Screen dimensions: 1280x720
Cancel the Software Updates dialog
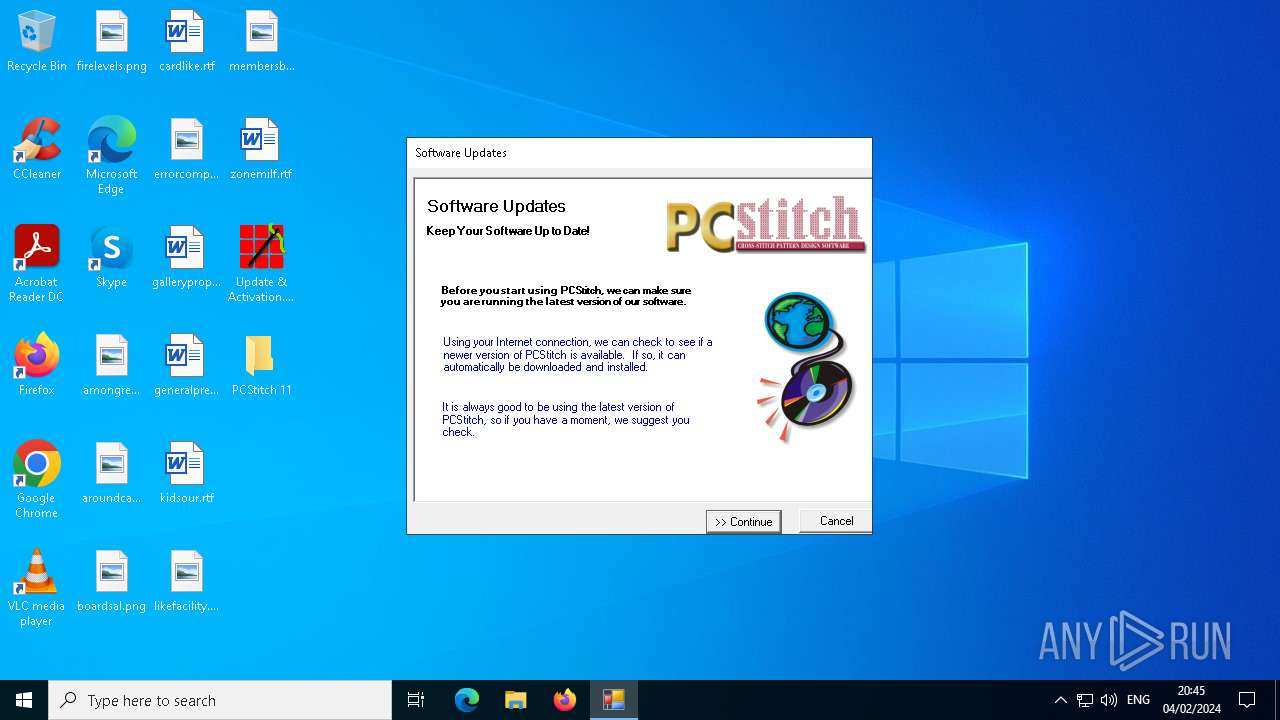(x=836, y=521)
